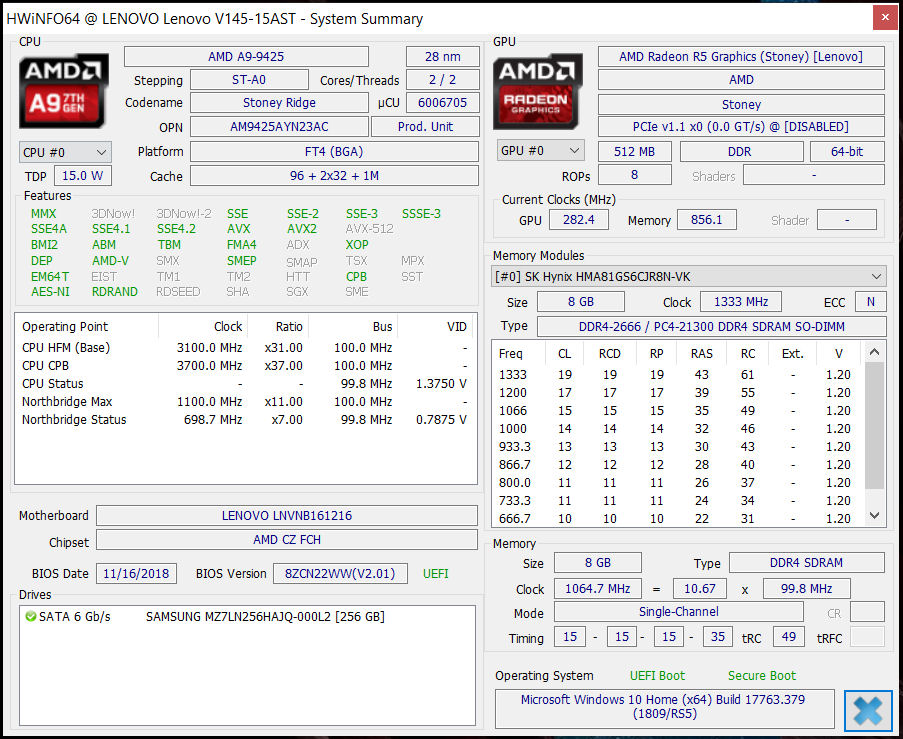This screenshot has width=903, height=739.
Task: Click the UEFI label beside BIOS Version
Action: (435, 574)
